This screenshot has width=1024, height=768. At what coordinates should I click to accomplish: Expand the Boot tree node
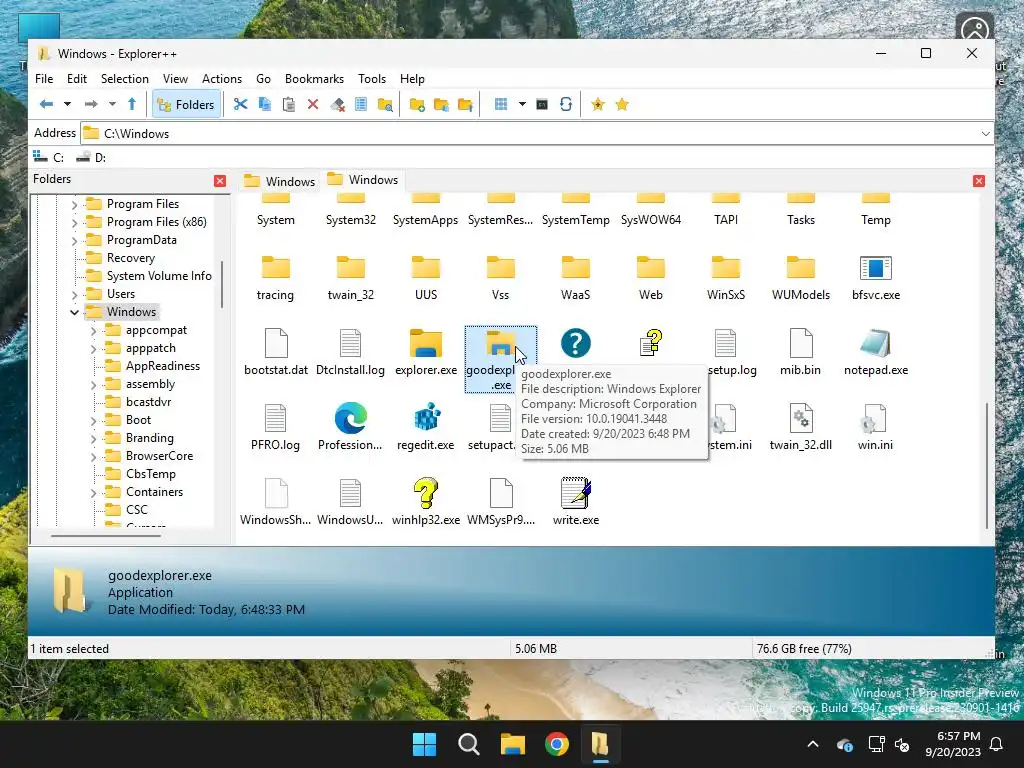(93, 421)
